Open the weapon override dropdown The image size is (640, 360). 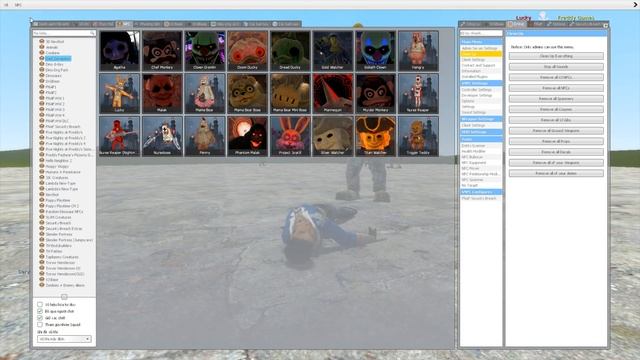[64, 339]
